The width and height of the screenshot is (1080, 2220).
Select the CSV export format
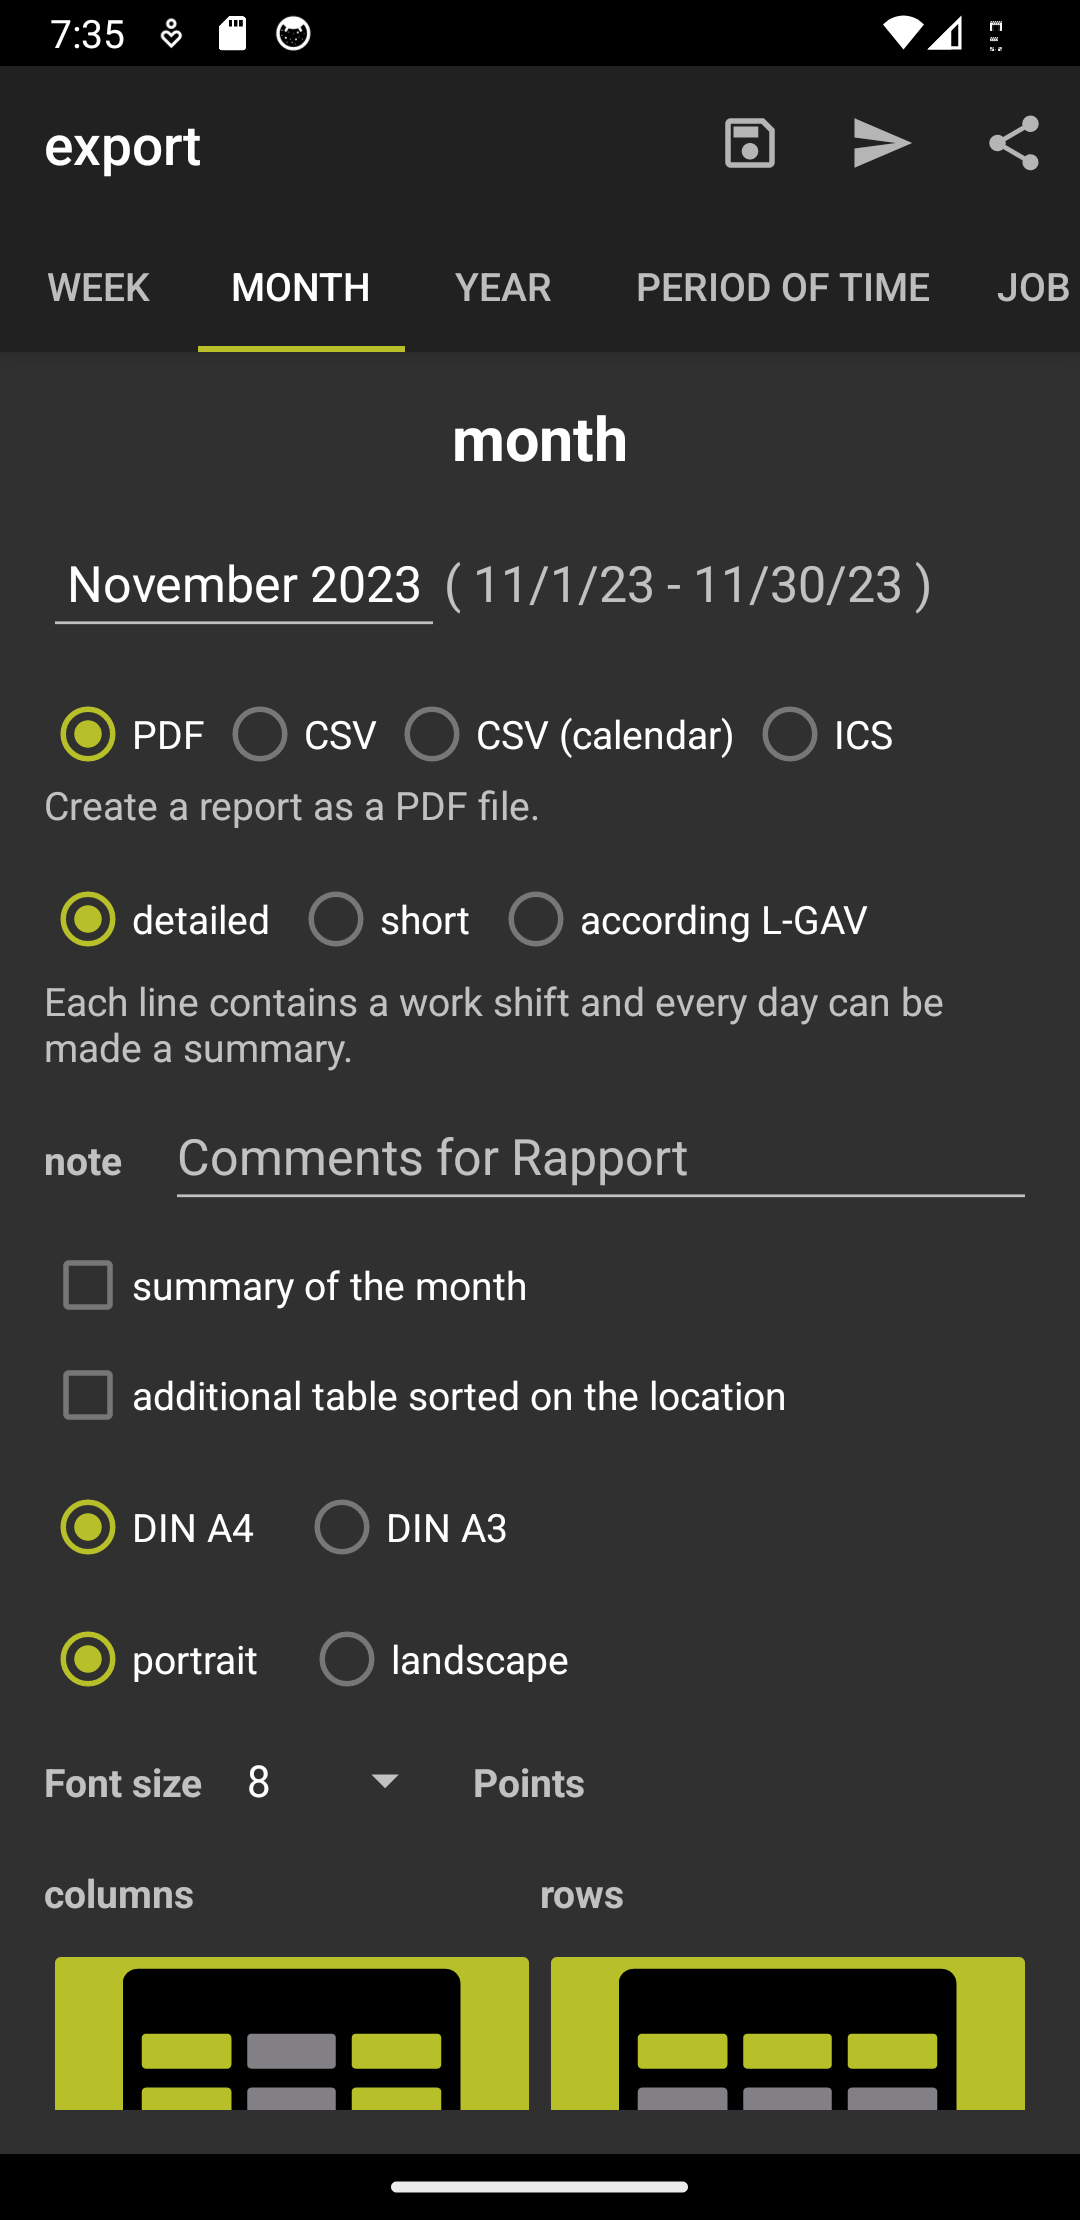(x=260, y=735)
